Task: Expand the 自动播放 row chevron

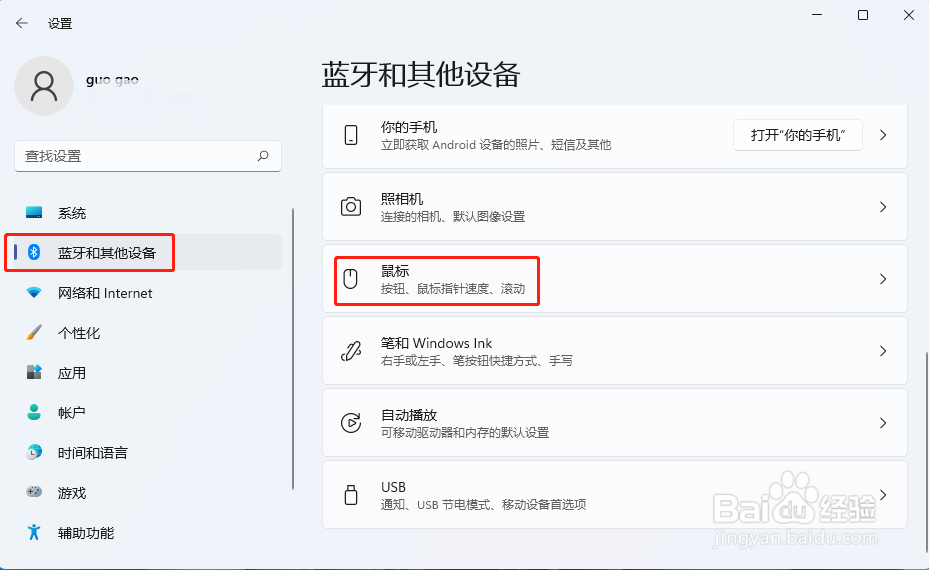Action: [883, 423]
